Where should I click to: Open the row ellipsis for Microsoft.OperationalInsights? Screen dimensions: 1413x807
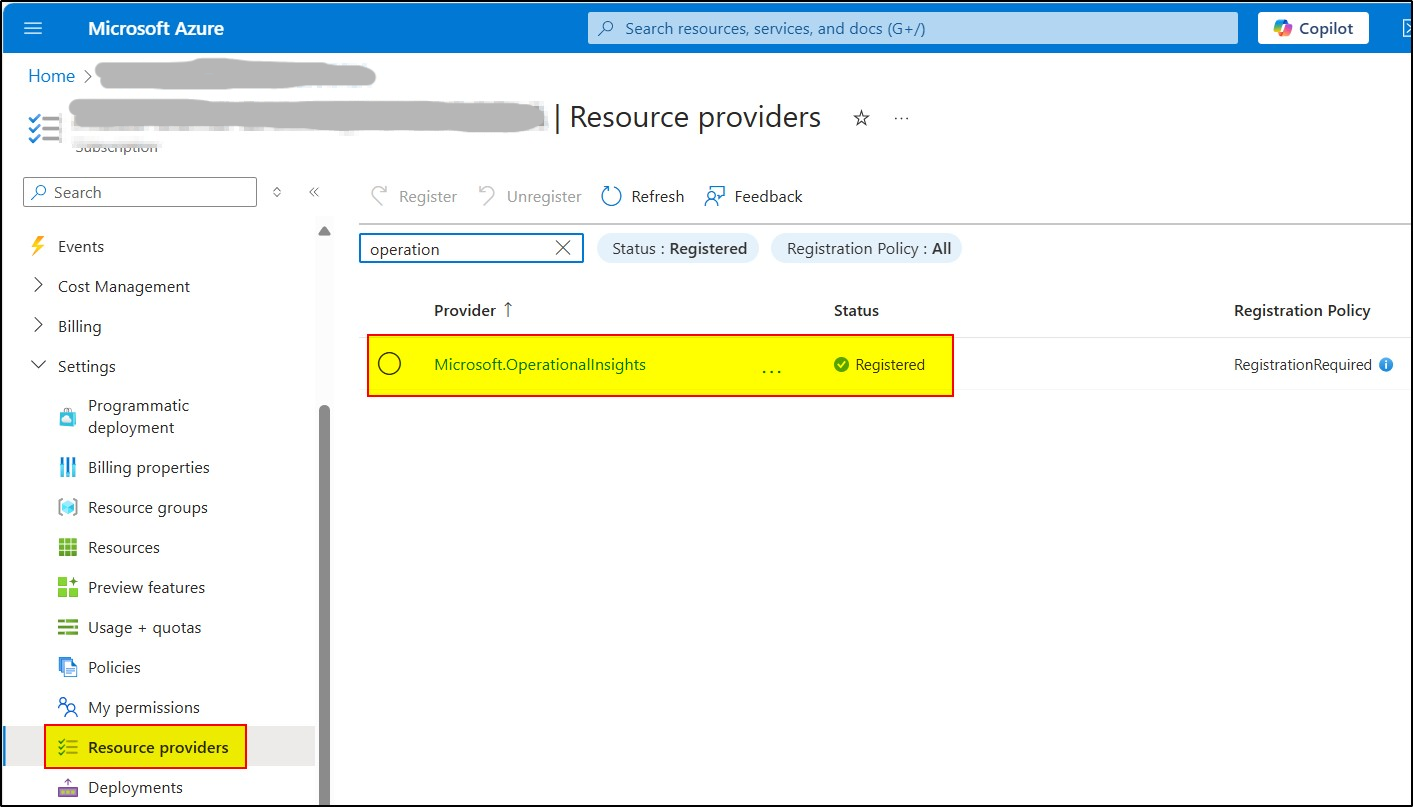click(771, 370)
